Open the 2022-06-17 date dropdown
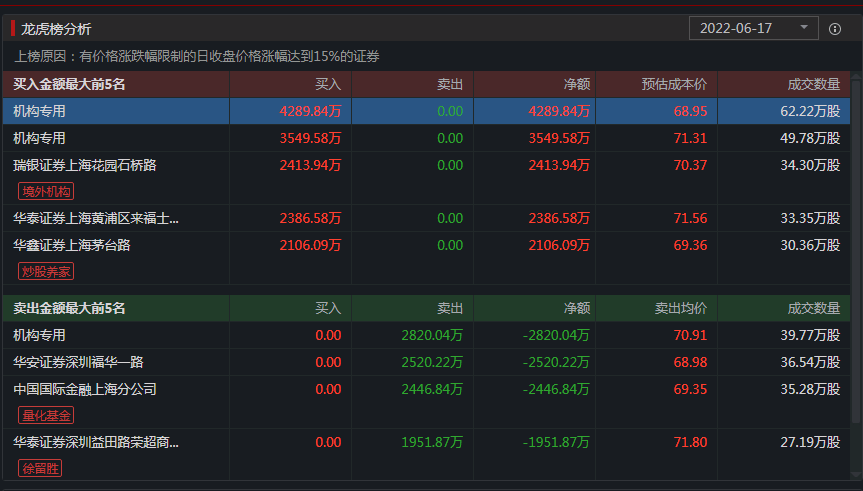Screen dimensions: 863x491 [x=753, y=28]
